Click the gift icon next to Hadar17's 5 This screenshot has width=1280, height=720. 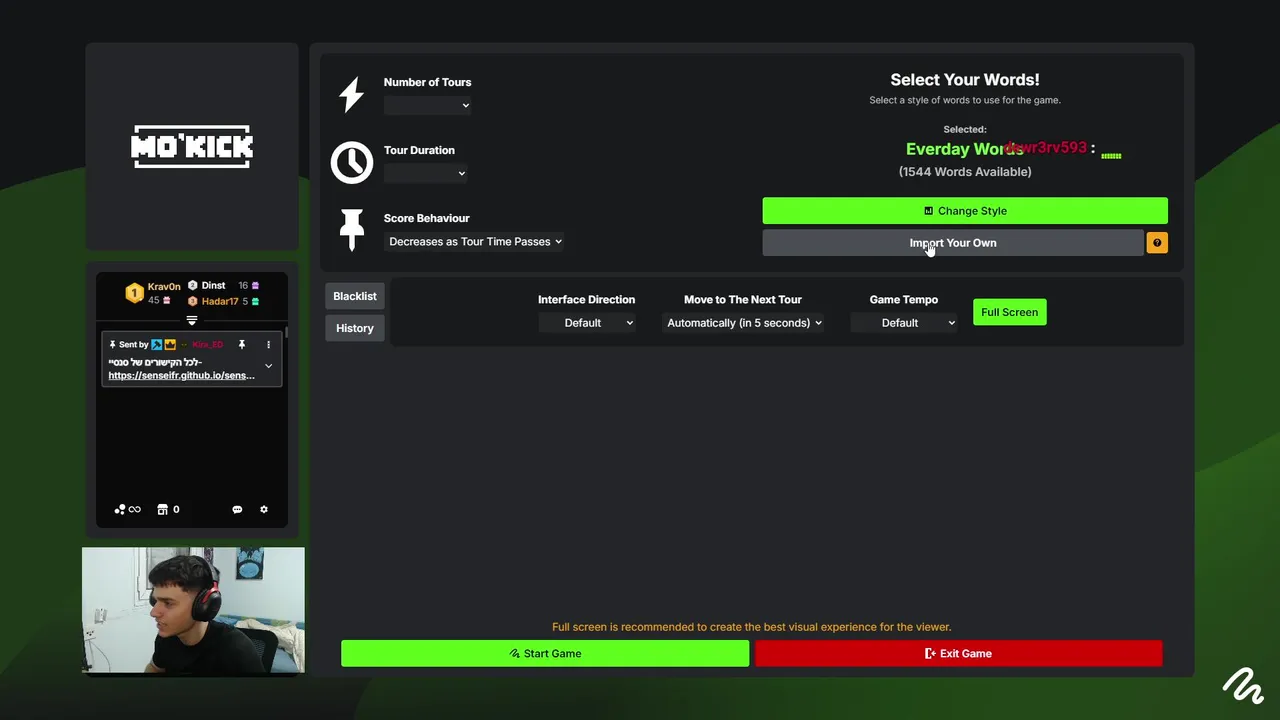tap(255, 301)
